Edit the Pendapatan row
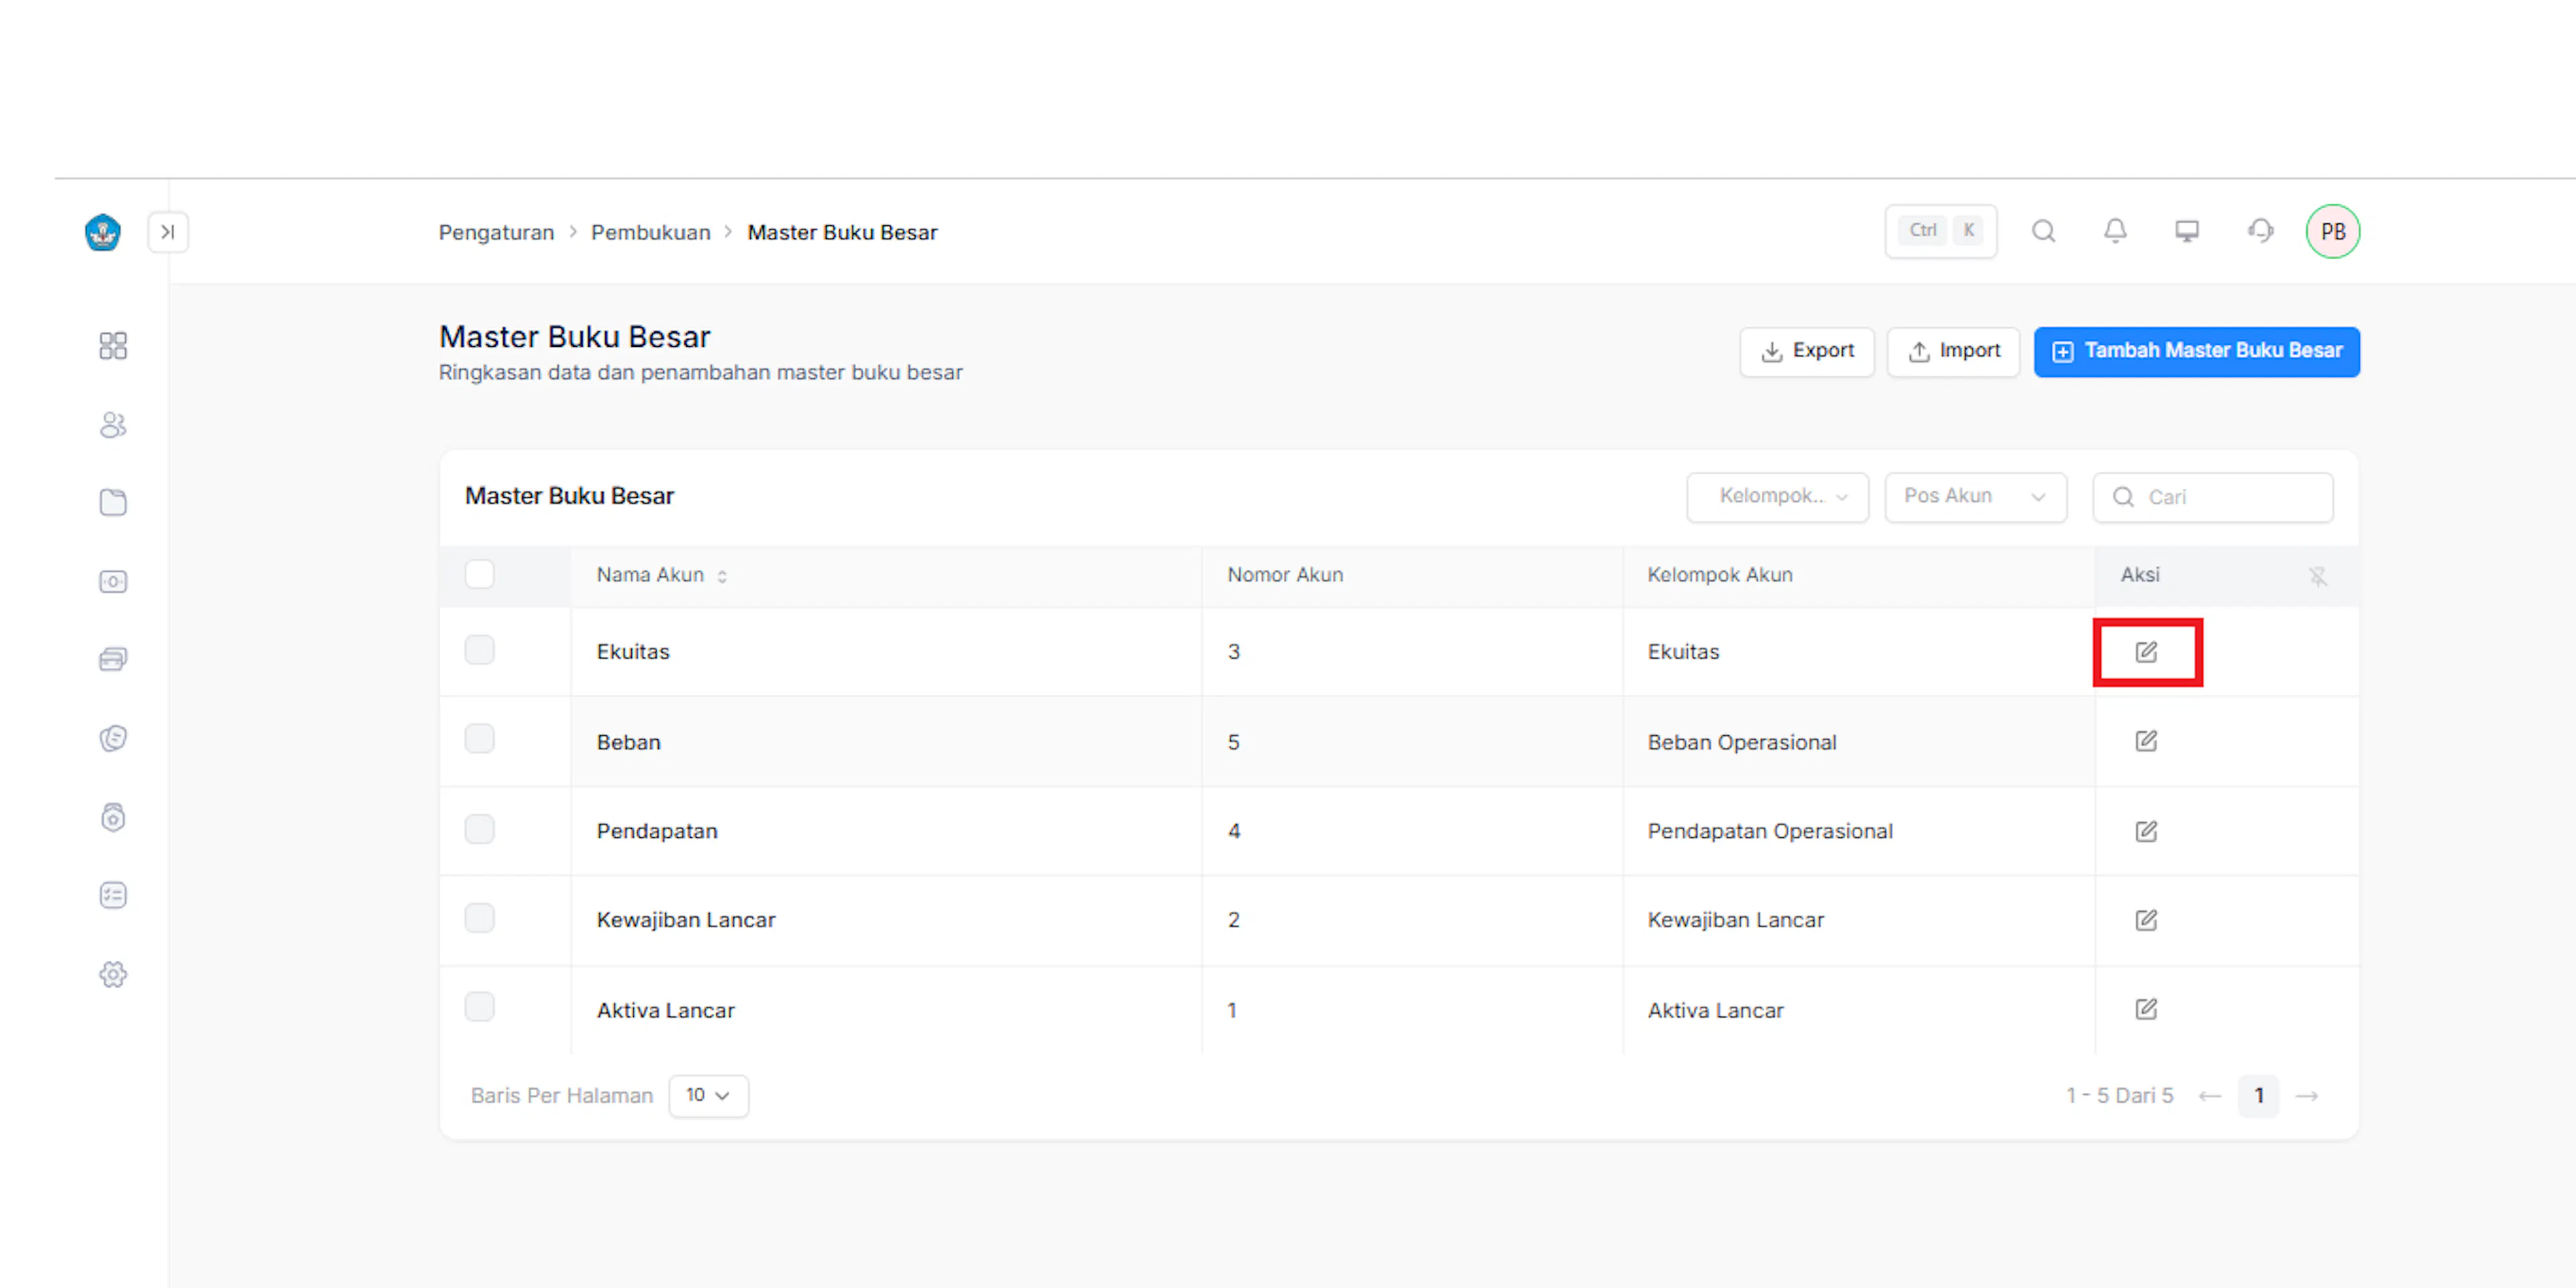 [x=2146, y=831]
